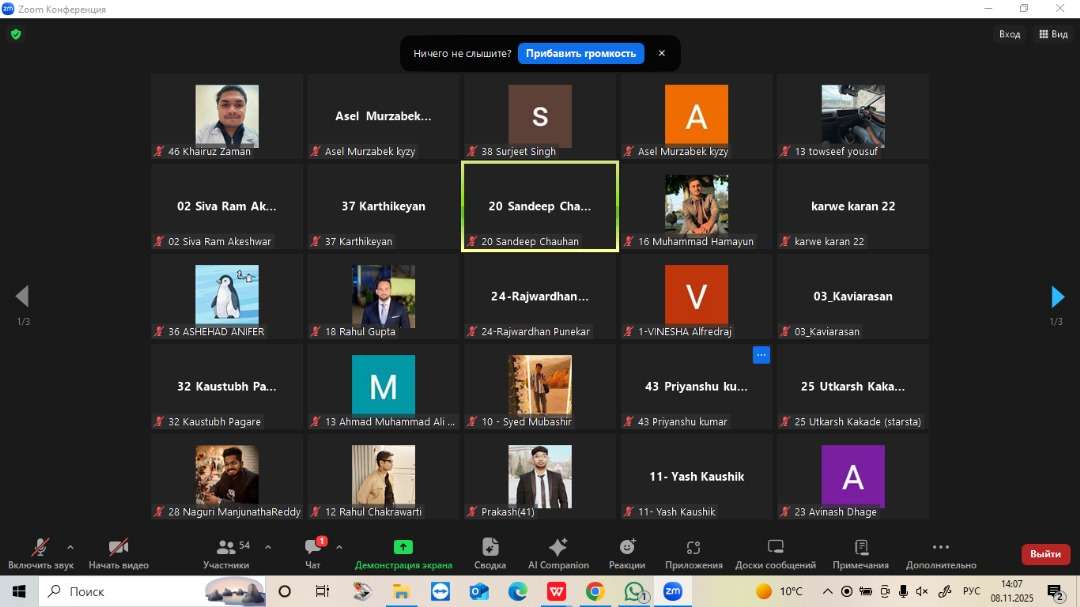The image size is (1080, 607).
Task: Click the green encryption shield icon
Action: [15, 34]
